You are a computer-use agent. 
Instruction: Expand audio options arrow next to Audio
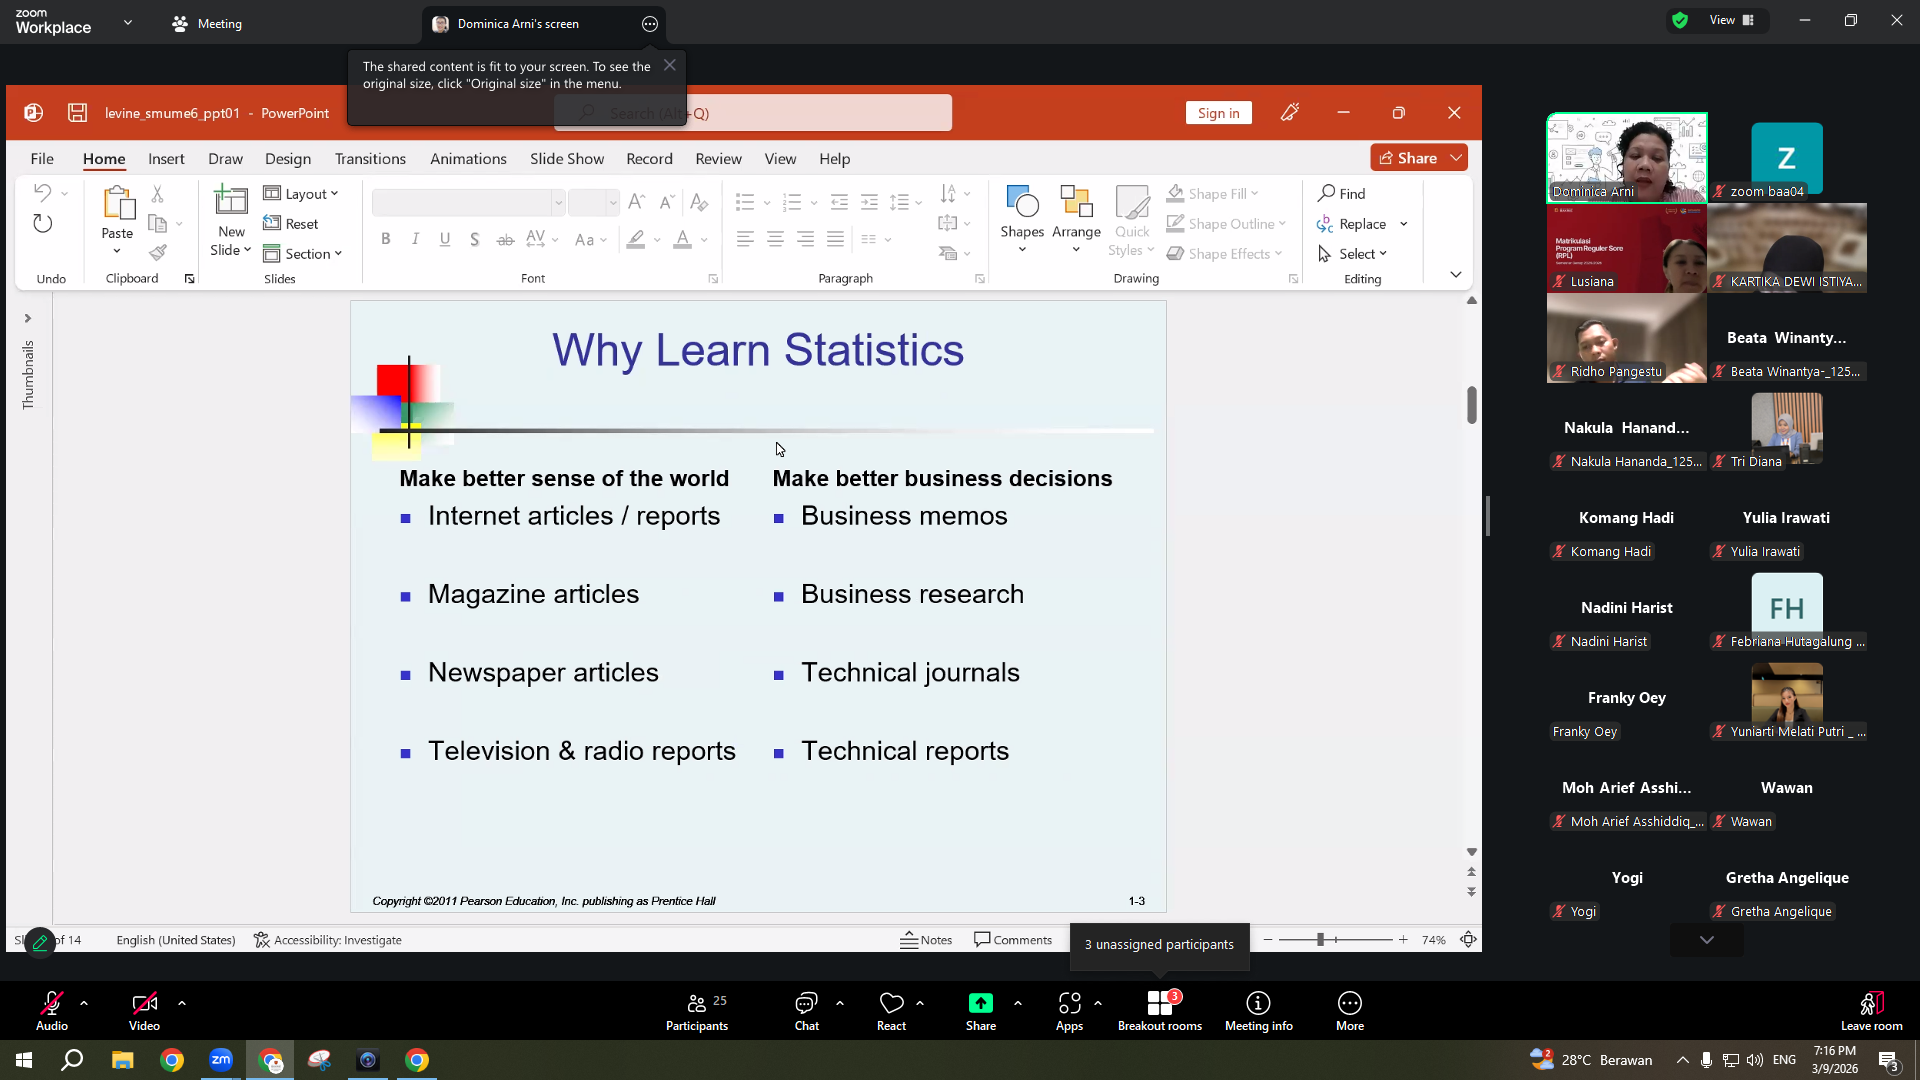(x=84, y=1002)
